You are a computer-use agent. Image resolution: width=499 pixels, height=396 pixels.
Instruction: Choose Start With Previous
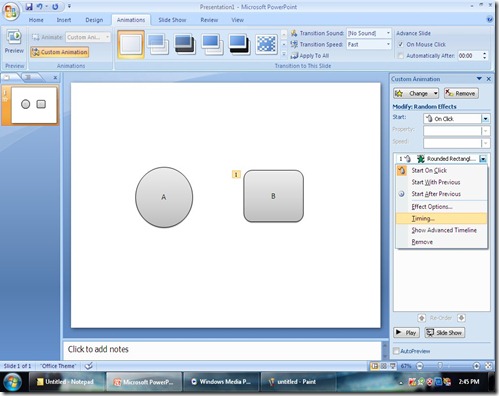pyautogui.click(x=441, y=182)
